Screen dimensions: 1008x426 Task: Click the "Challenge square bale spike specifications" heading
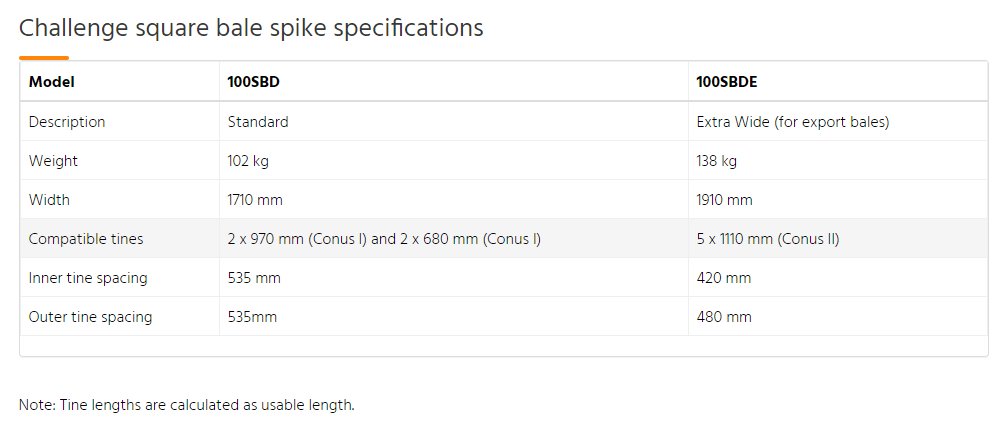tap(251, 28)
